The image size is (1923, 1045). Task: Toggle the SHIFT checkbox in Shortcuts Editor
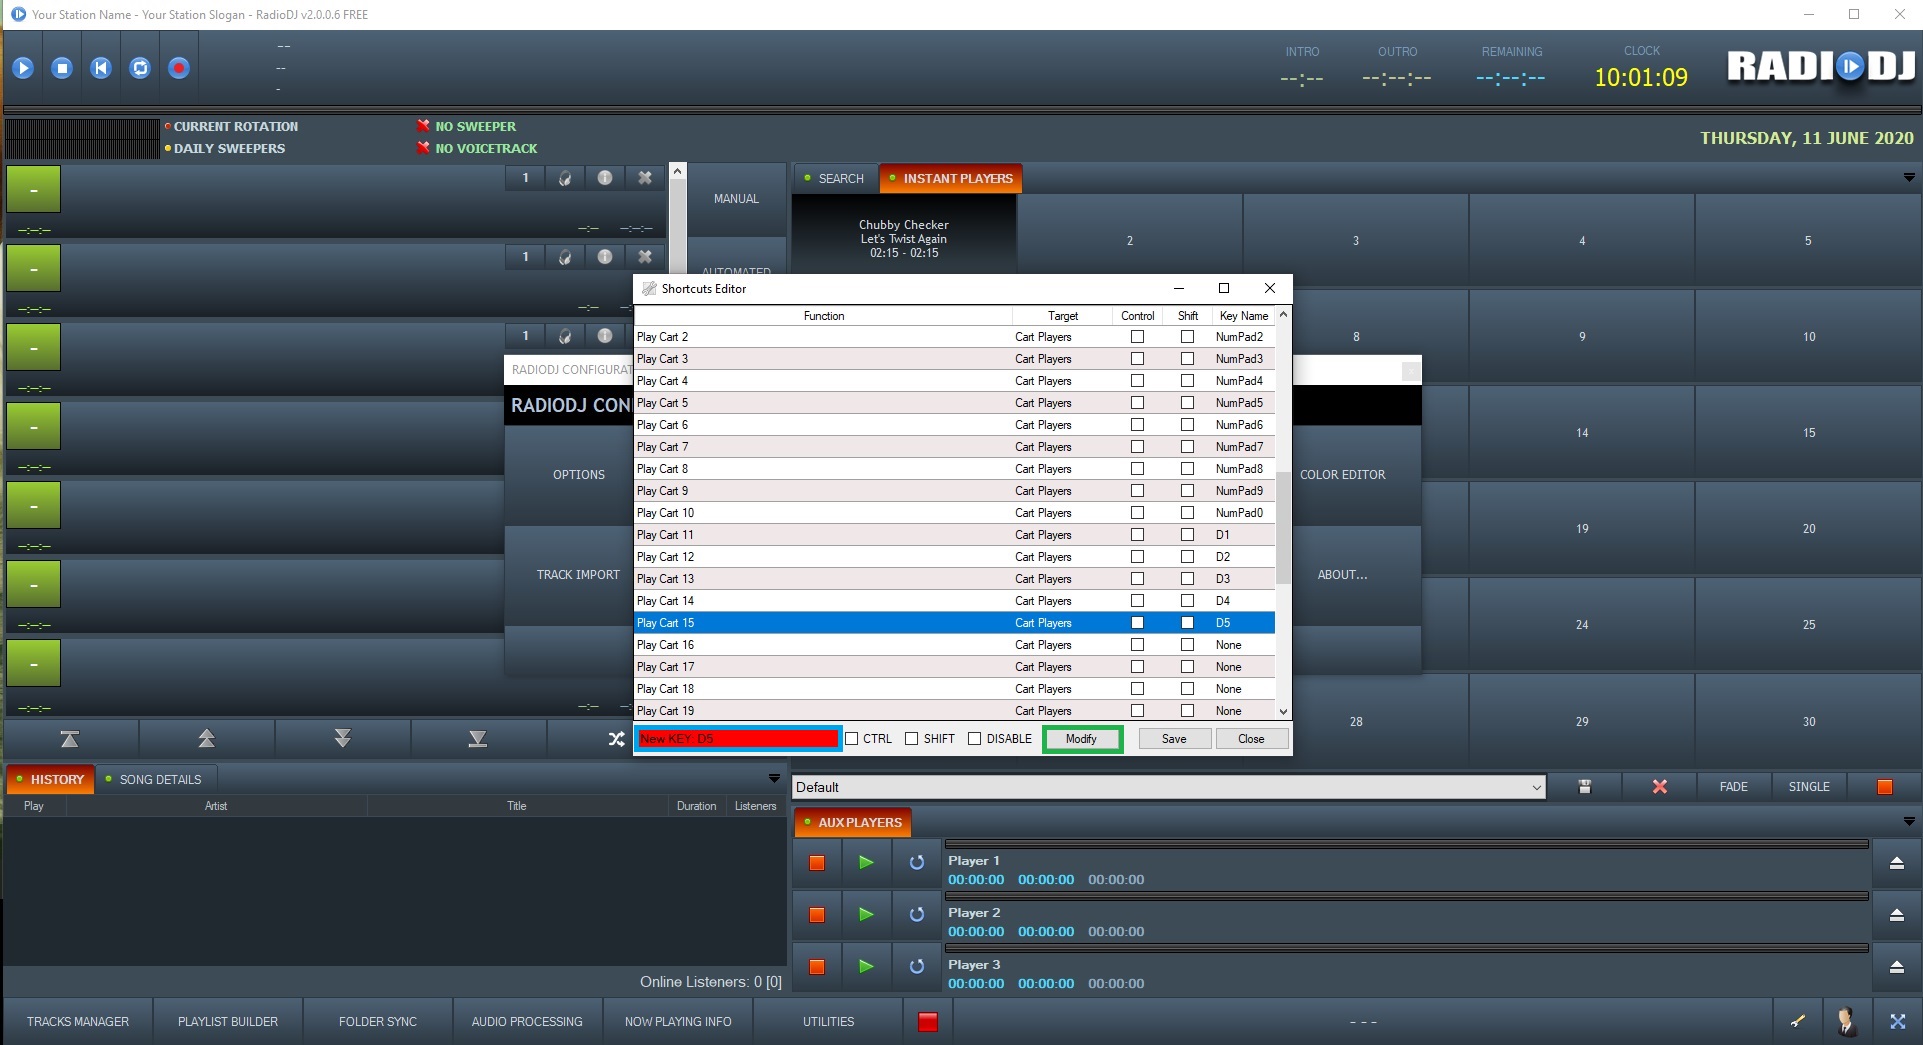click(912, 739)
